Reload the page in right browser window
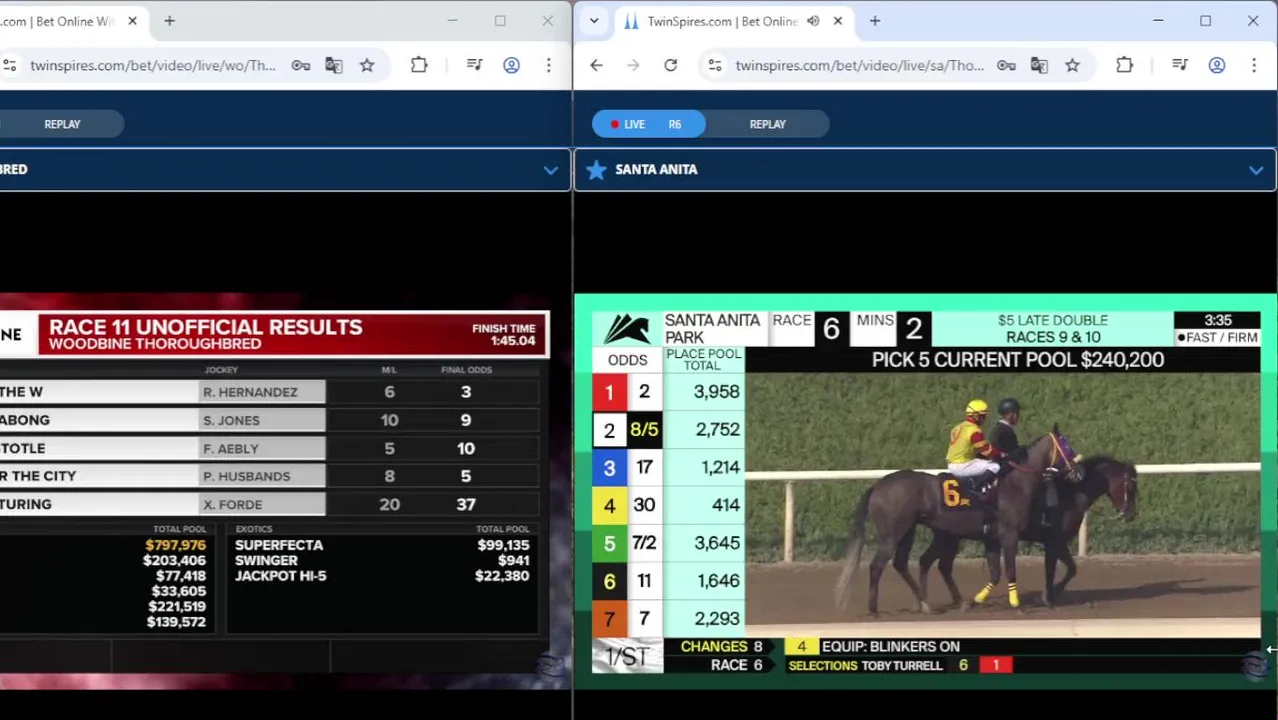The height and width of the screenshot is (720, 1278). [x=670, y=66]
